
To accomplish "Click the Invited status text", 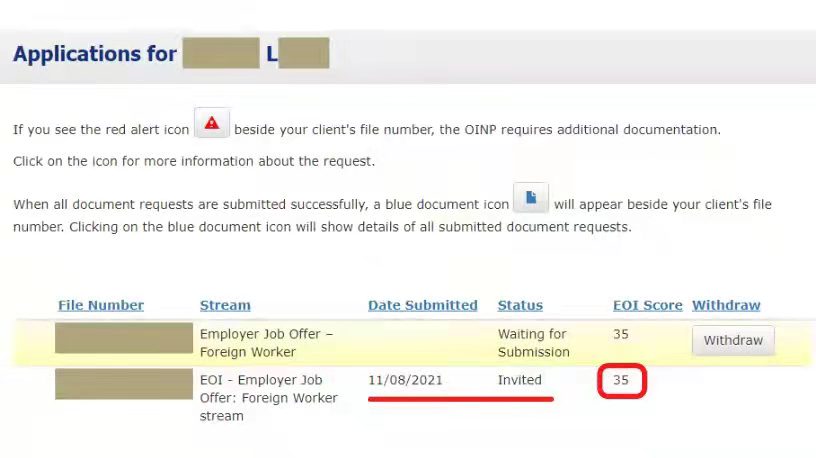I will (519, 380).
